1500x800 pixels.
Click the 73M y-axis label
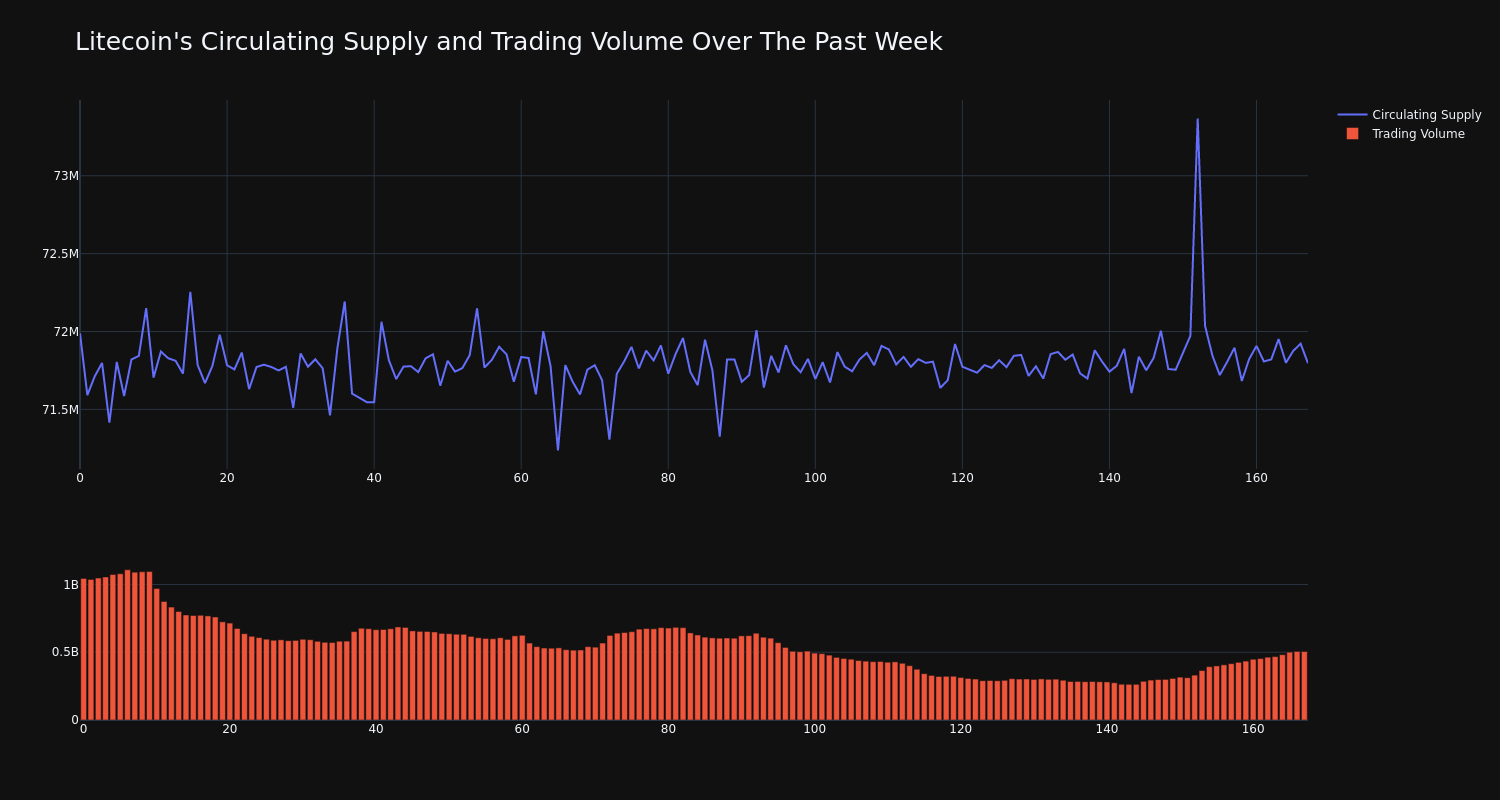tap(66, 176)
